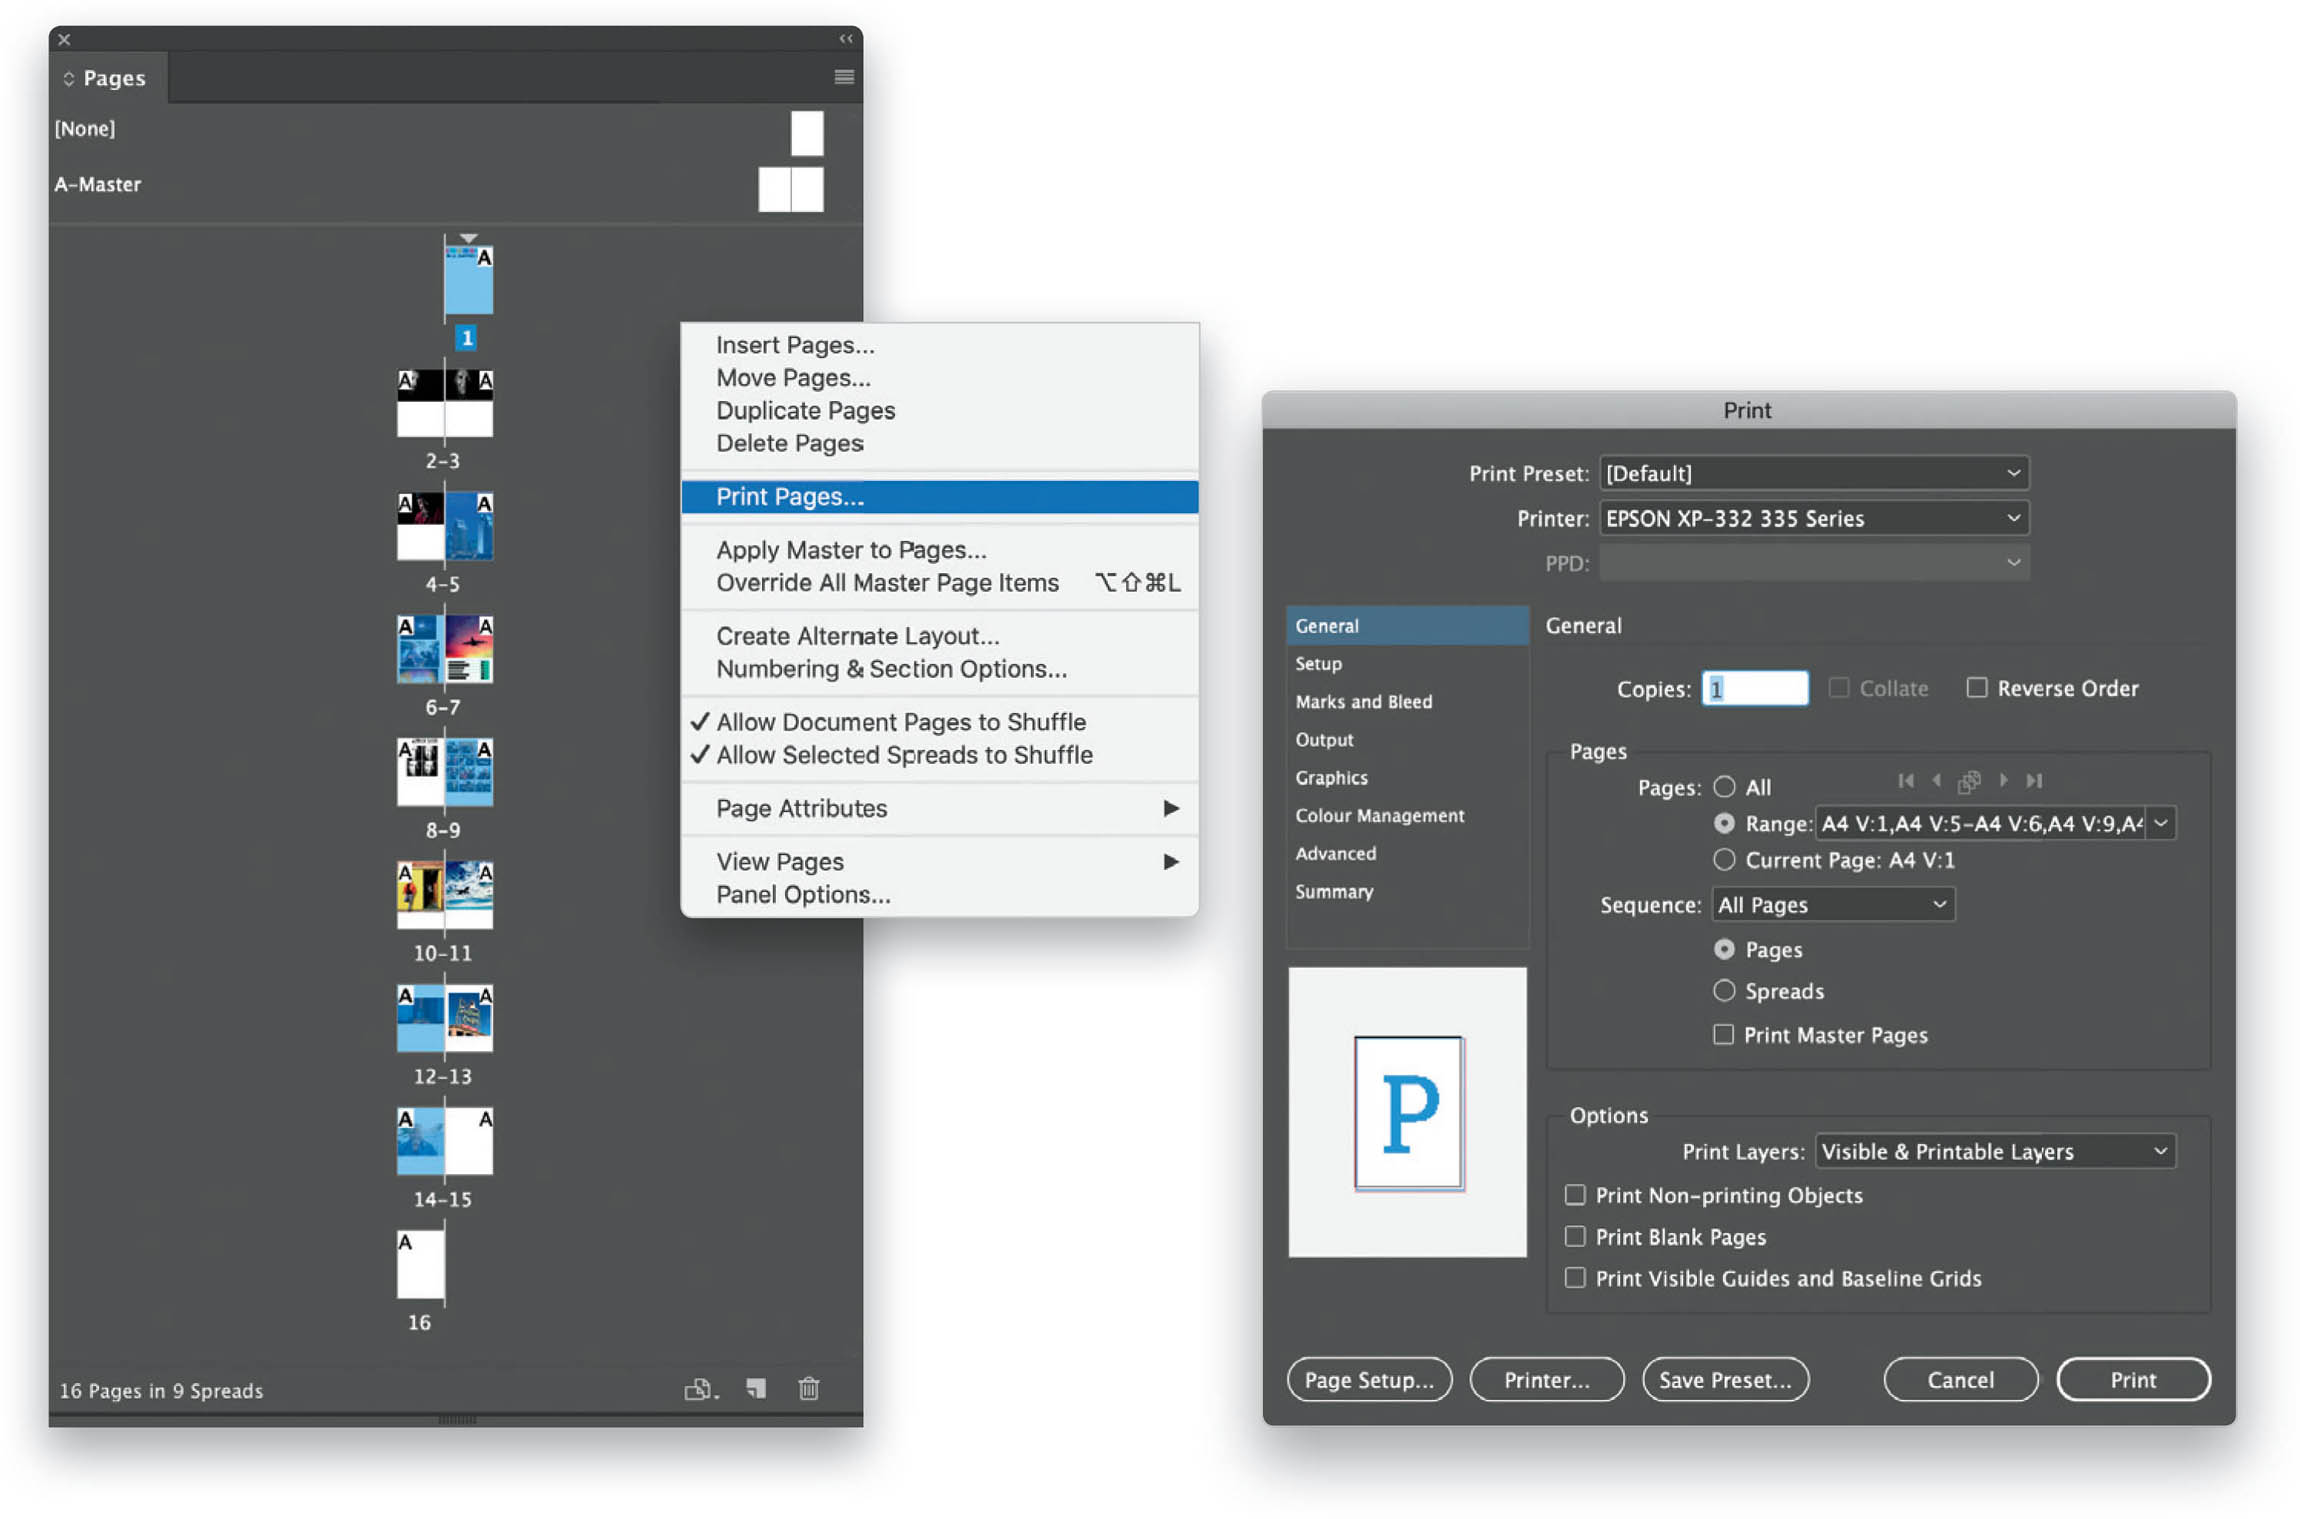This screenshot has height=1519, width=2300.
Task: Enable Print Visible Guides and Baseline Grids
Action: tap(1575, 1277)
